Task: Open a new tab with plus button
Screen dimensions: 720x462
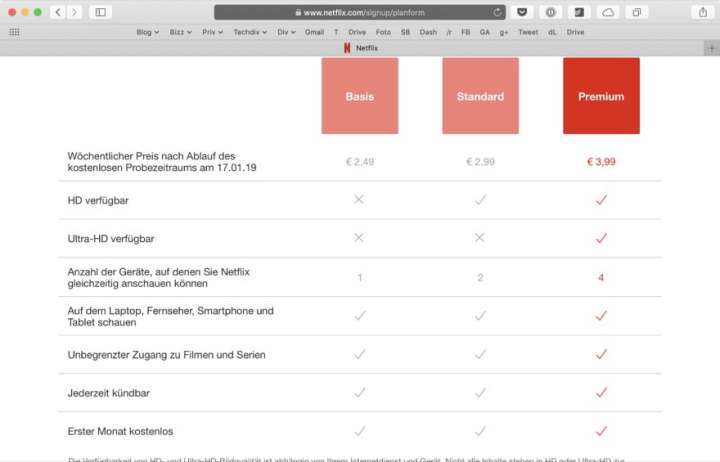Action: 711,48
